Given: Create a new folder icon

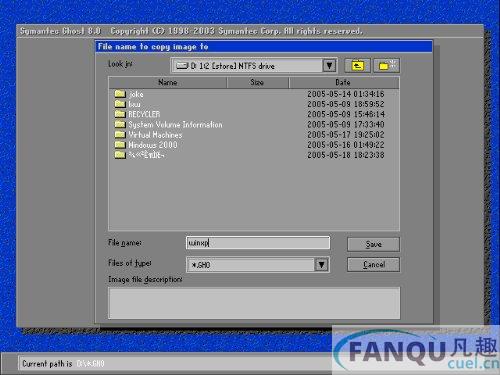Looking at the screenshot, I should [386, 65].
